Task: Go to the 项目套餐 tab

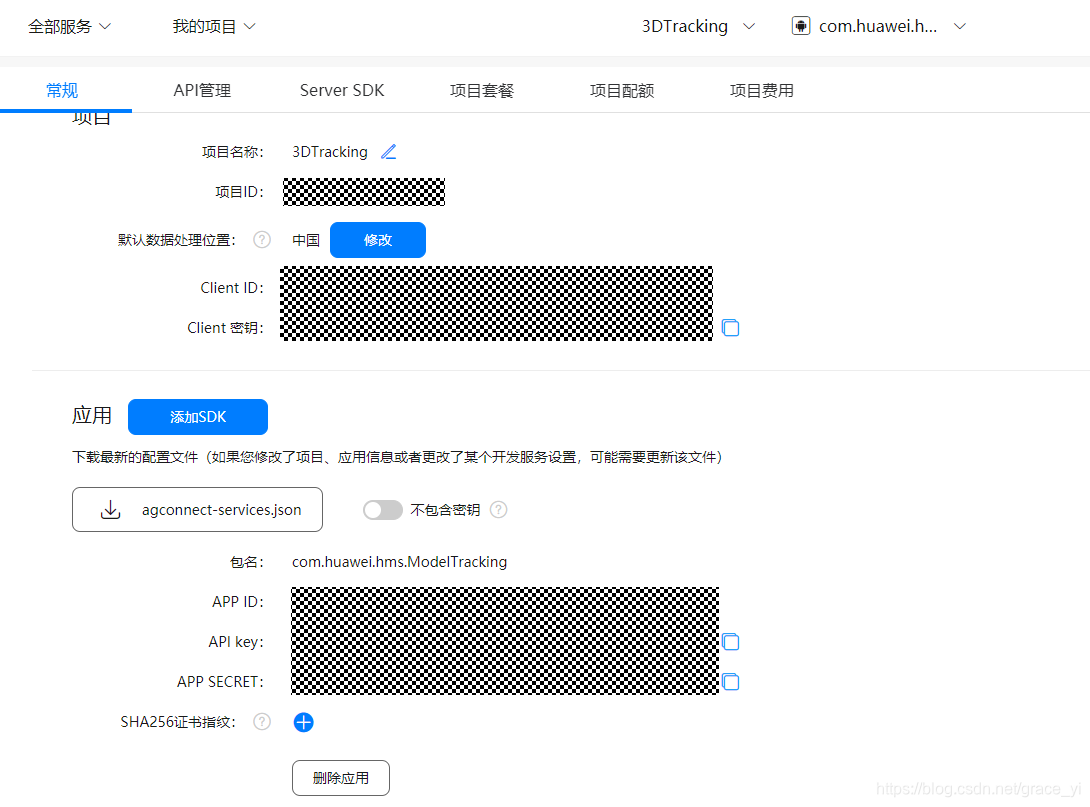Action: (x=482, y=90)
